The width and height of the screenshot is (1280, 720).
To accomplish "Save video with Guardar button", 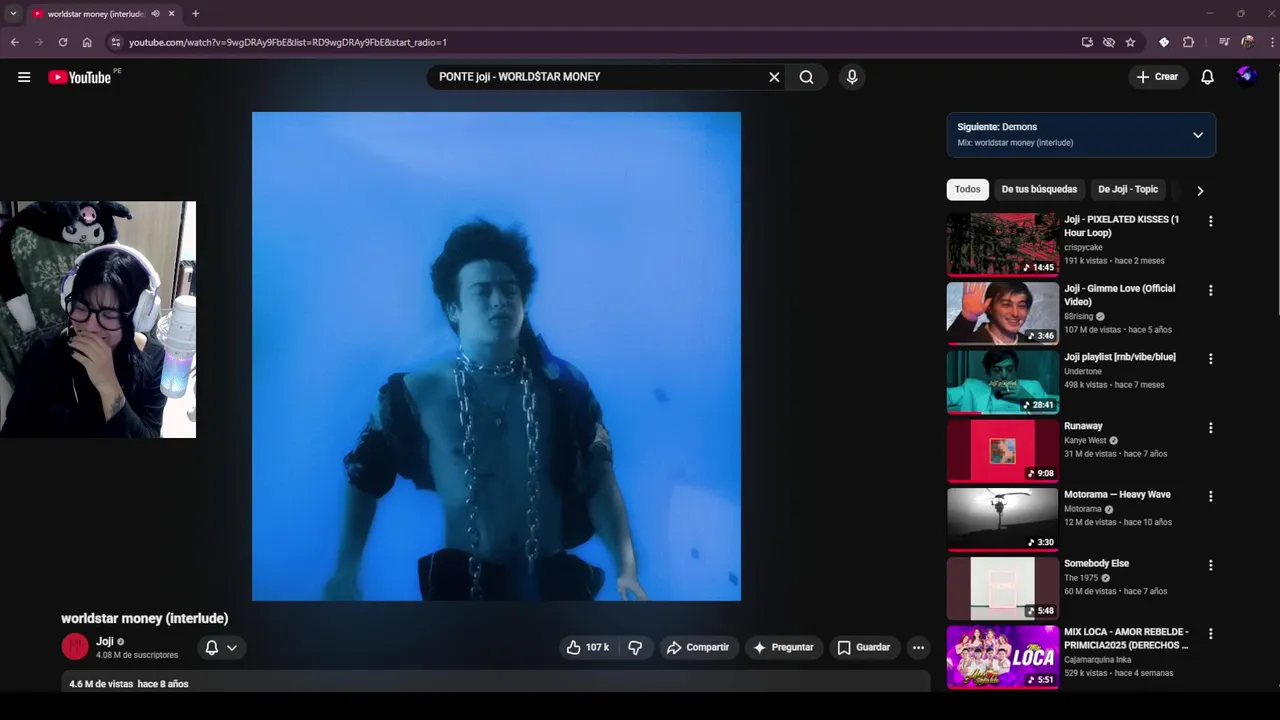I will [x=864, y=647].
